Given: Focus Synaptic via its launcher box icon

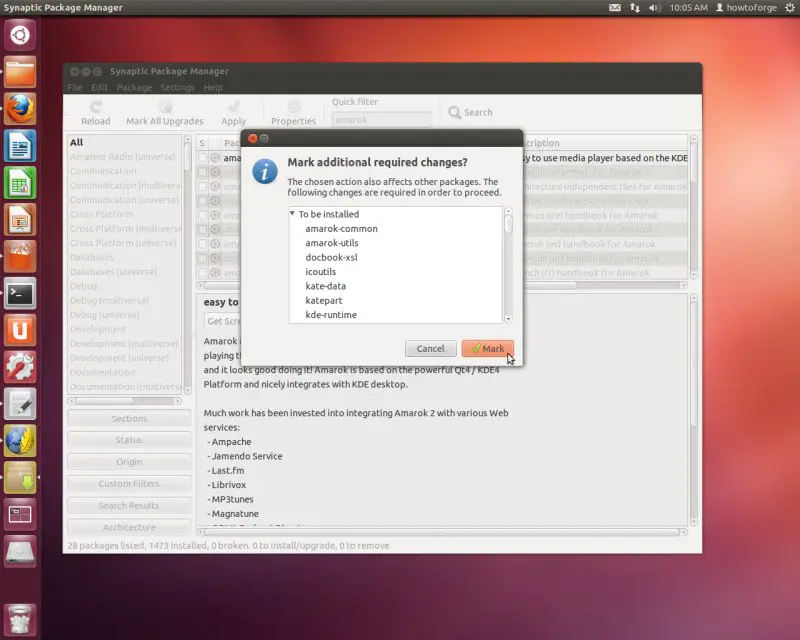Looking at the screenshot, I should click(20, 478).
